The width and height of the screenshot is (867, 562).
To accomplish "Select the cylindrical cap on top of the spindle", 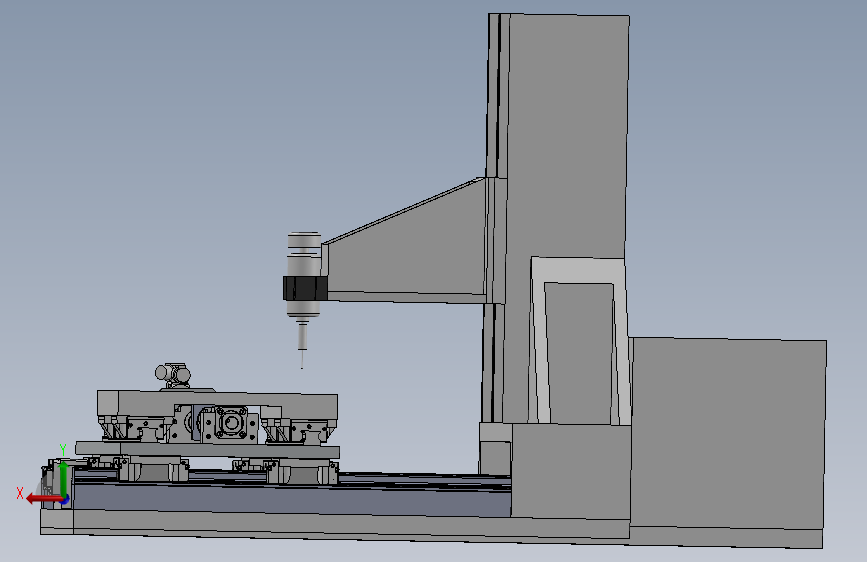I will pyautogui.click(x=304, y=241).
